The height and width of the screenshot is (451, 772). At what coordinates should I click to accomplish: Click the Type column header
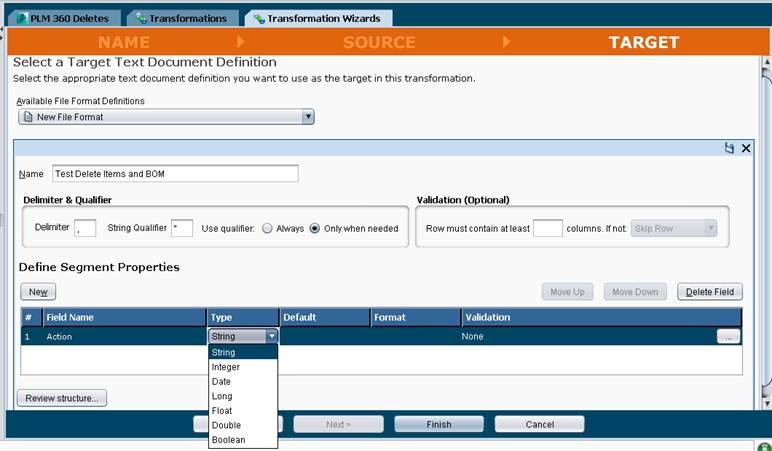[x=243, y=318]
